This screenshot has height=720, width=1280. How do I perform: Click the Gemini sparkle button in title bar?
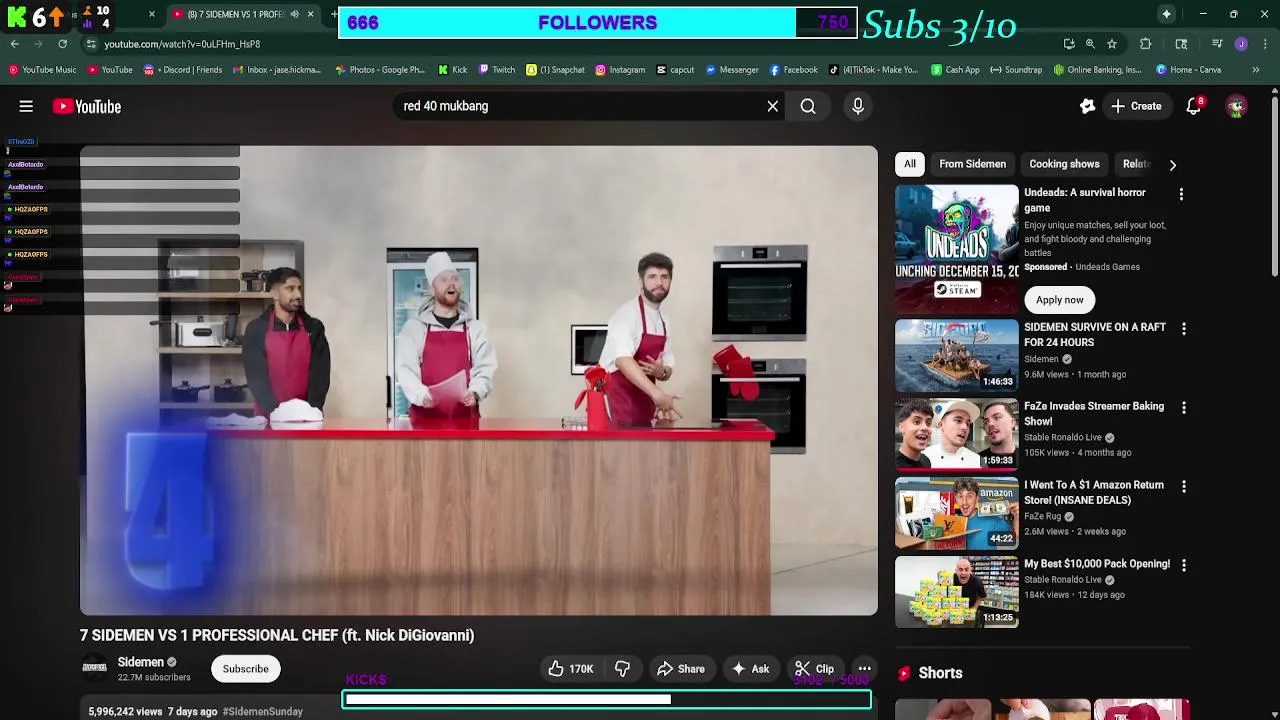click(x=1166, y=14)
